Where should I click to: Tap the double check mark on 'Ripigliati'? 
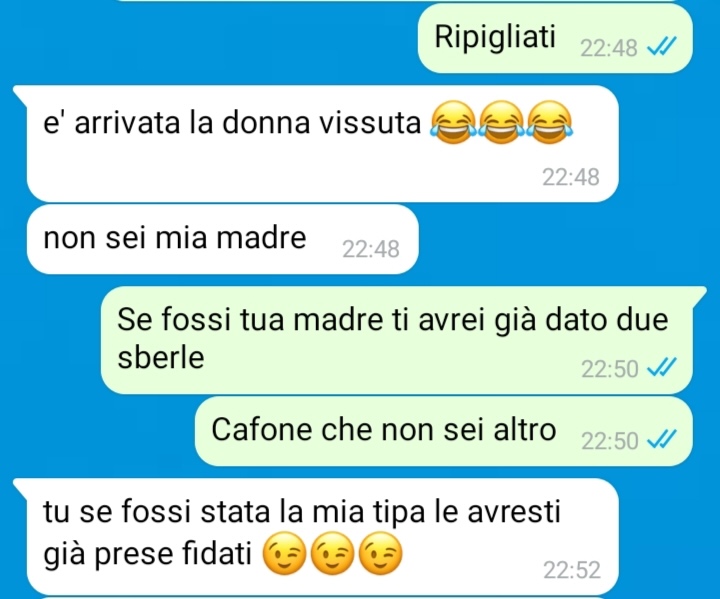click(x=662, y=46)
